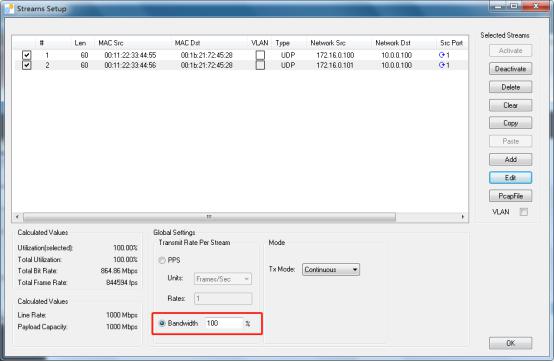
Task: Click the MAC Dst column header
Action: (x=187, y=43)
